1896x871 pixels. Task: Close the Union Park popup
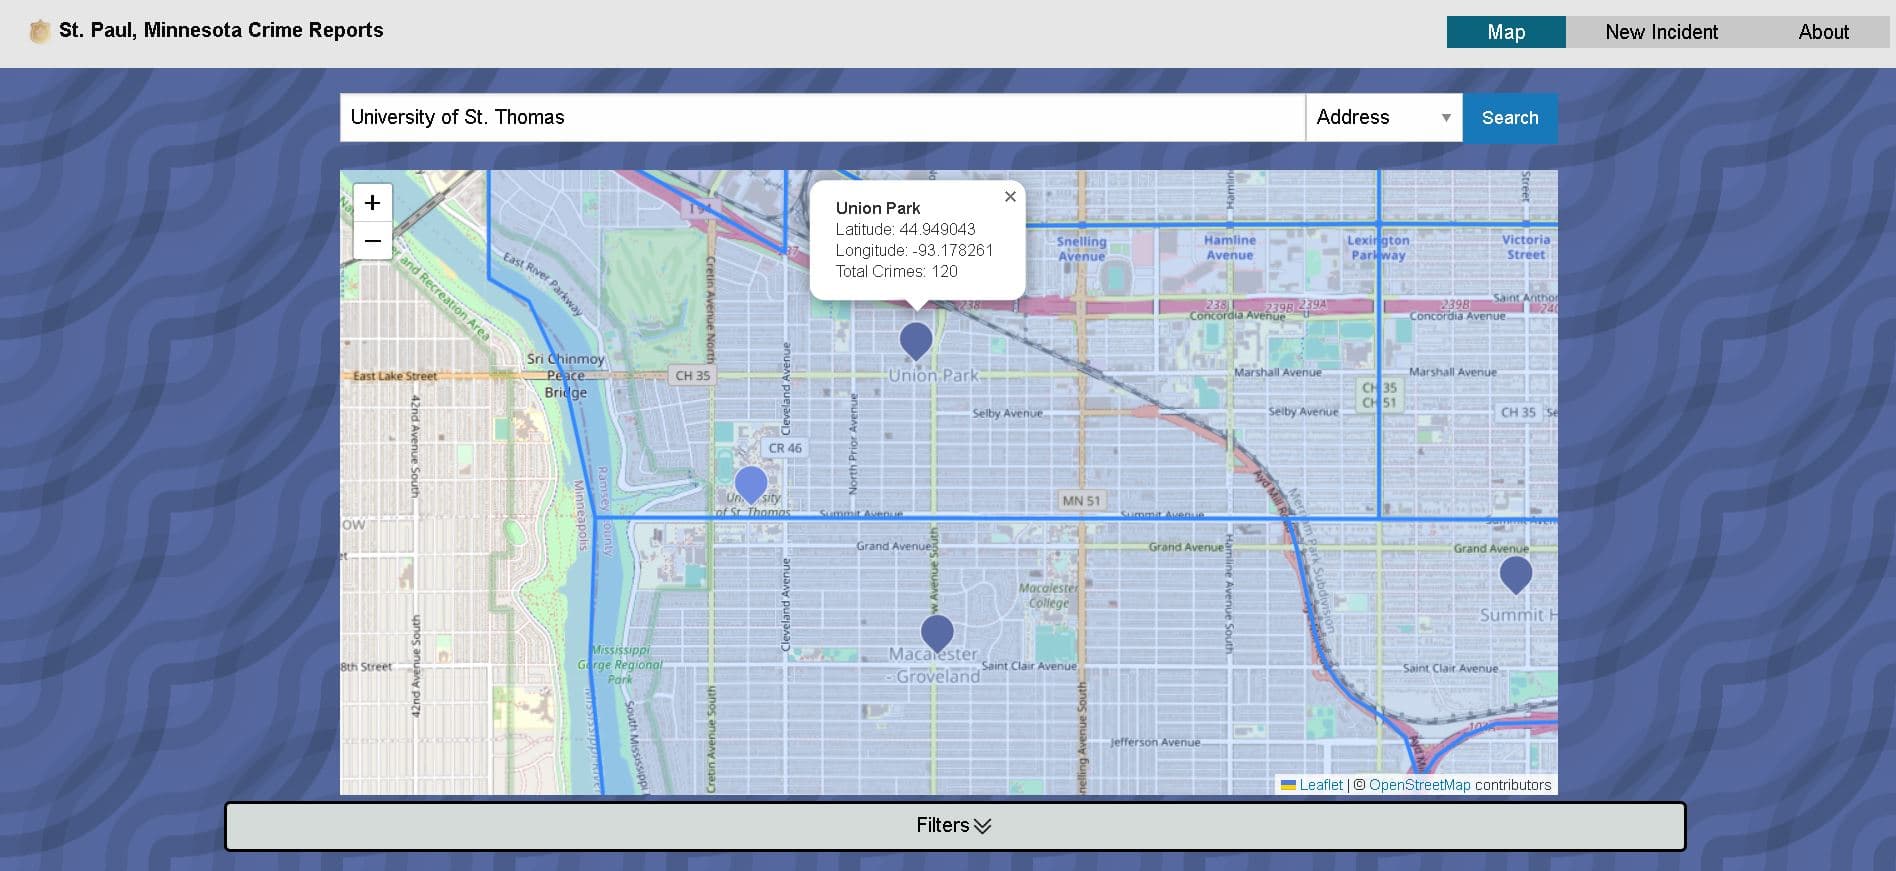coord(1010,197)
